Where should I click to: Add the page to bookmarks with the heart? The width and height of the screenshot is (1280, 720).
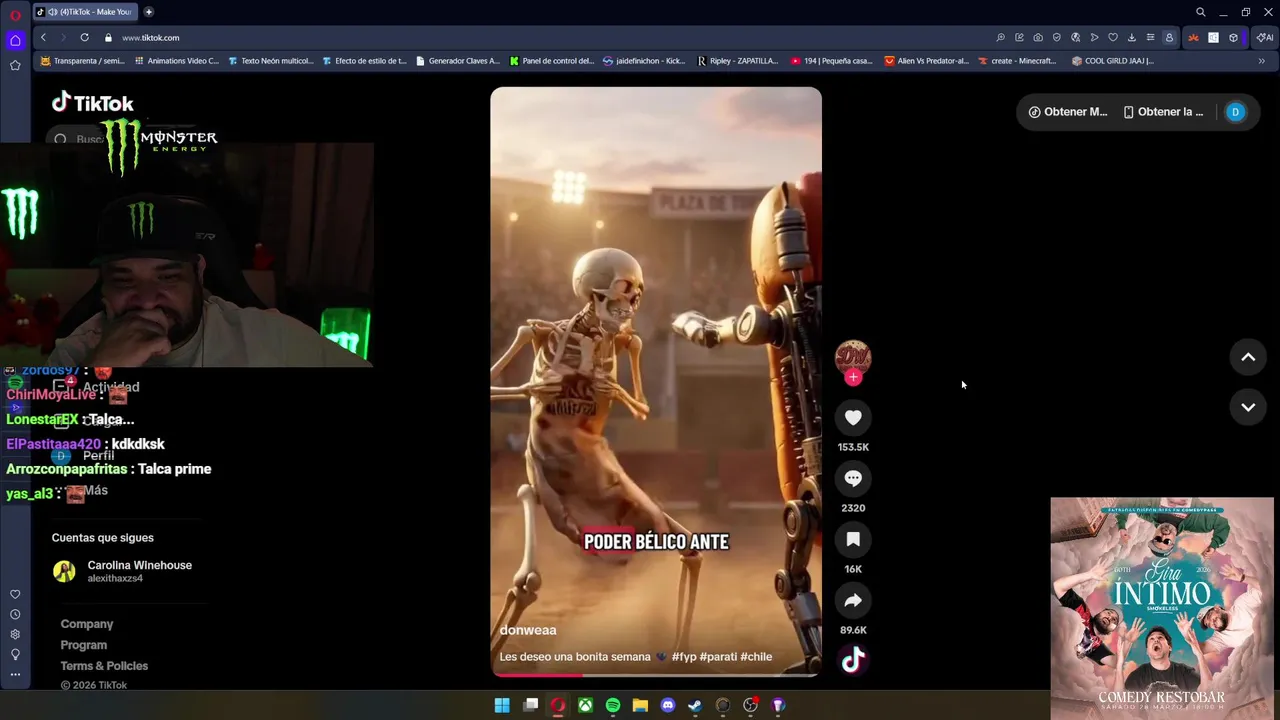pyautogui.click(x=1113, y=37)
